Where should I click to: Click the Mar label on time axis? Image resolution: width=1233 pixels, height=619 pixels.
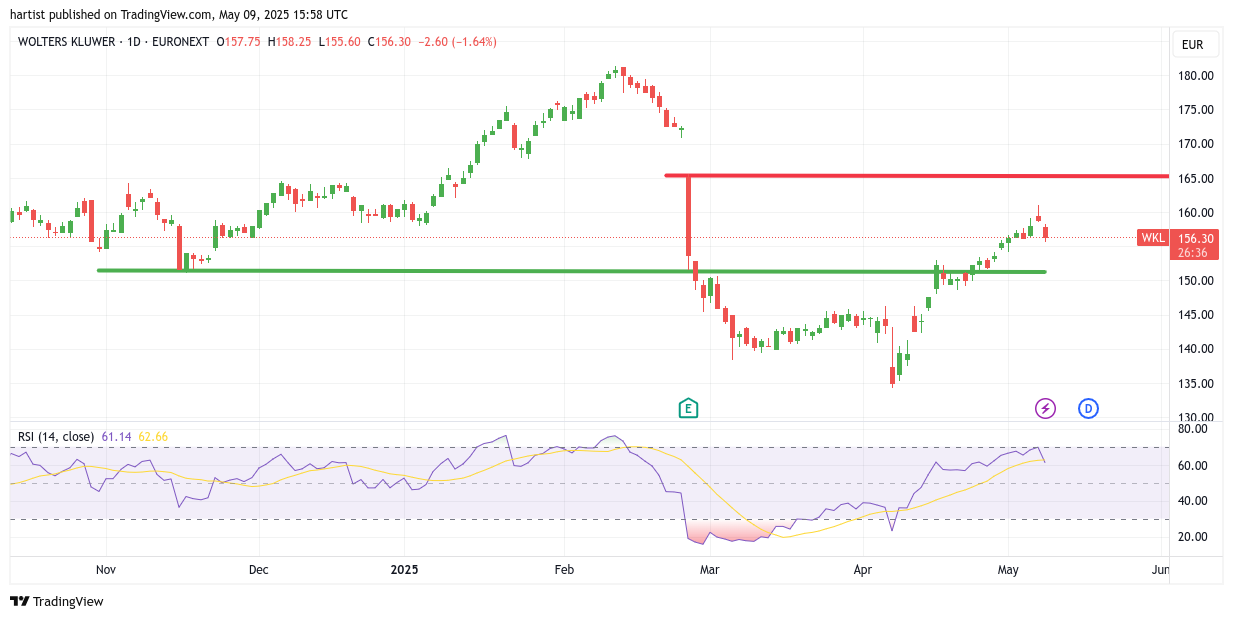pos(710,570)
